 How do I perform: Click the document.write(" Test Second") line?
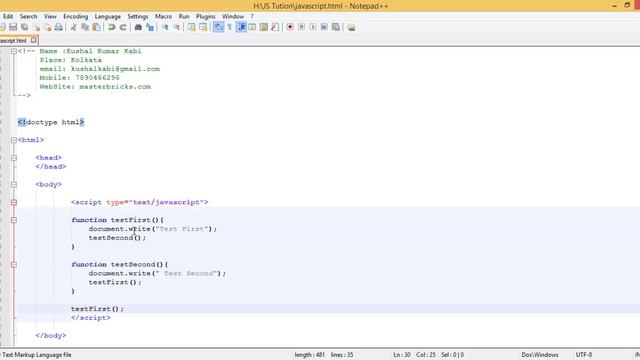(x=157, y=273)
